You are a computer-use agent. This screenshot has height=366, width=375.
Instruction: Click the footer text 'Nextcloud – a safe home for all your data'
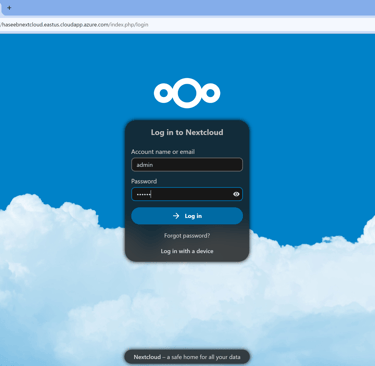point(187,357)
